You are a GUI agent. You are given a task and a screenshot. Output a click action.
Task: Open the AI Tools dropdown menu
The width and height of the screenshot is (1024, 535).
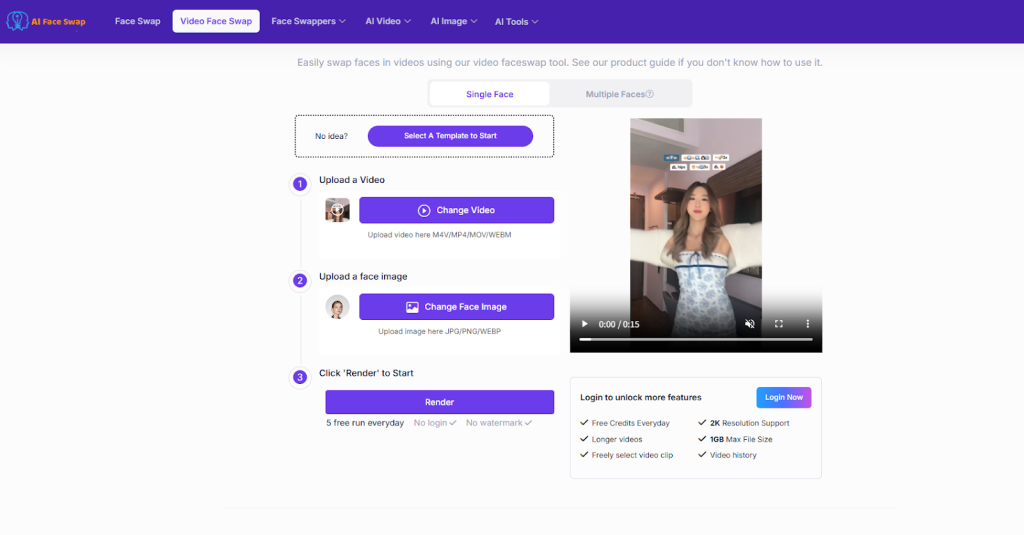pyautogui.click(x=516, y=21)
